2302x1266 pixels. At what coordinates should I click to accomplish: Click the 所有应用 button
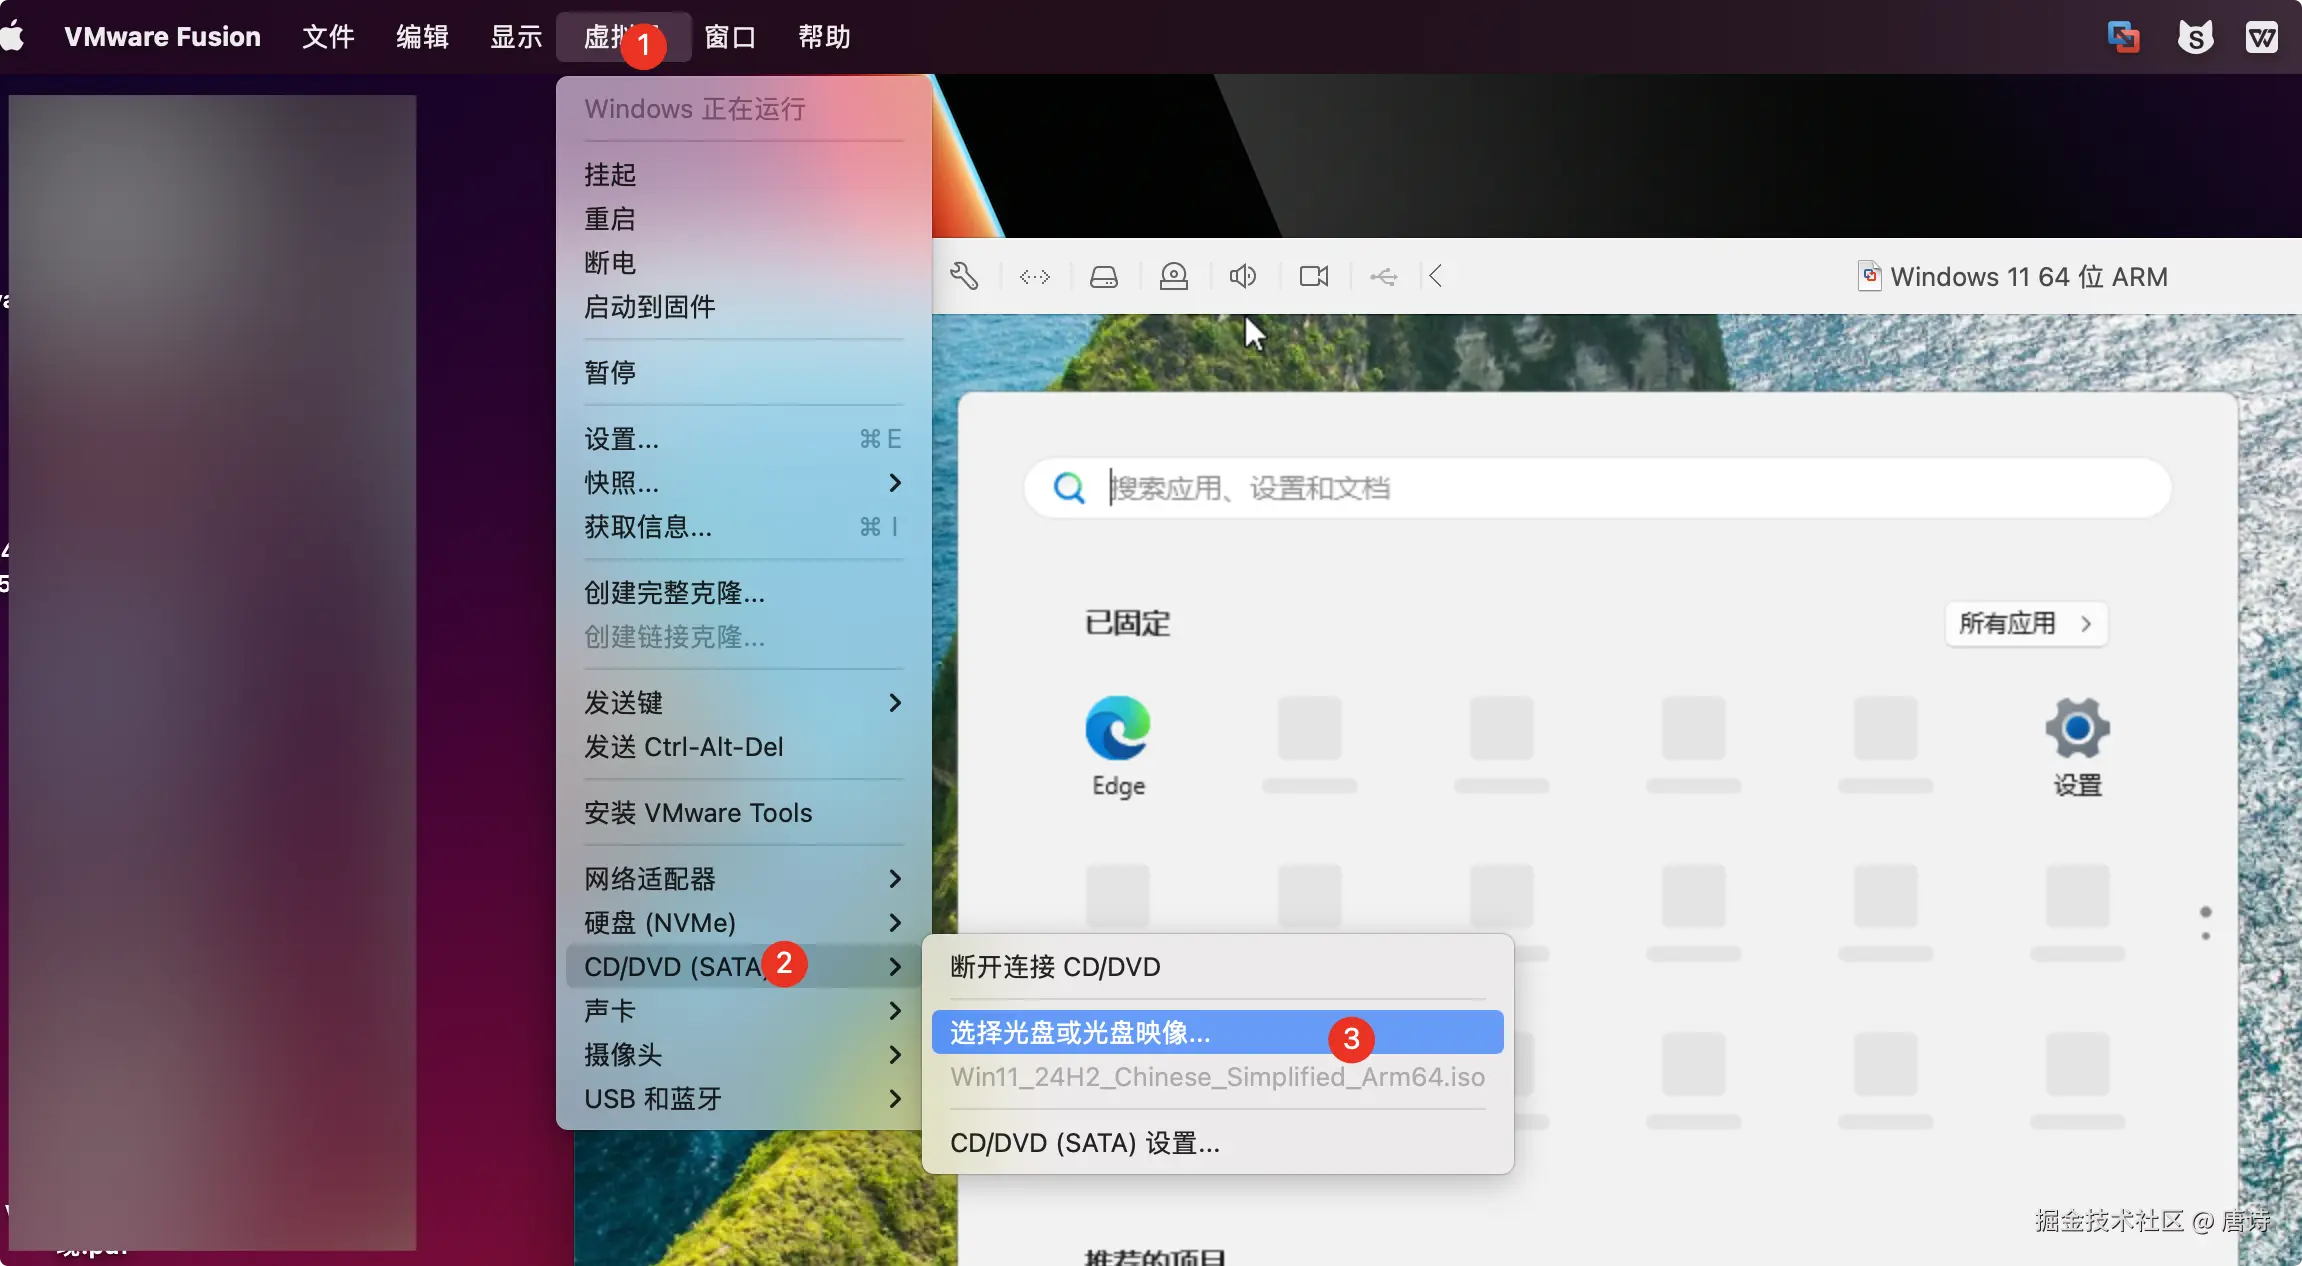(x=2025, y=624)
